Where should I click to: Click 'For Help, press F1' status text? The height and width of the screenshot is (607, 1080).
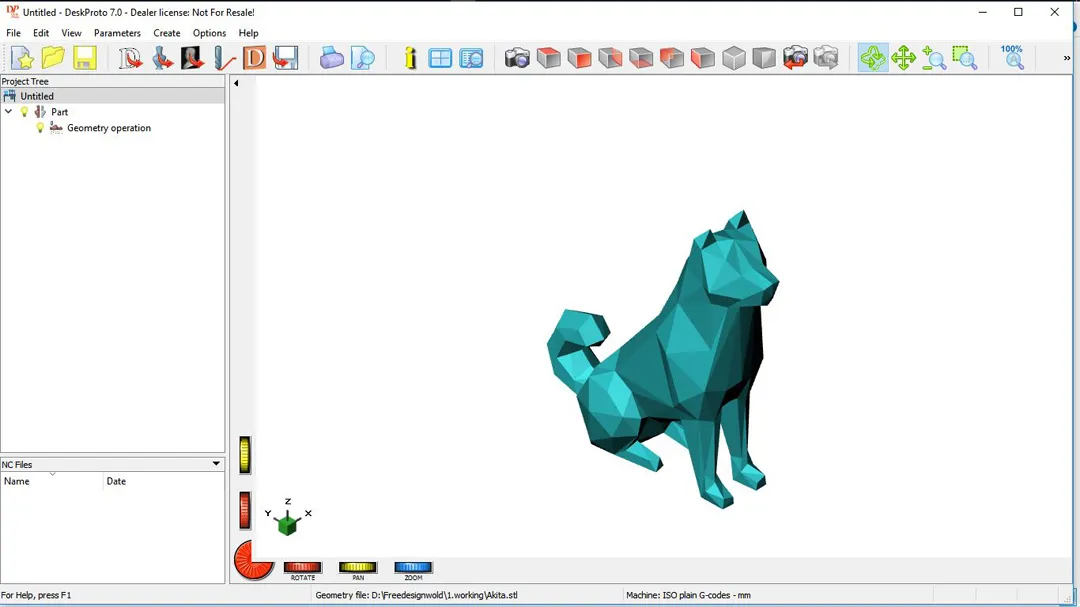click(x=36, y=595)
